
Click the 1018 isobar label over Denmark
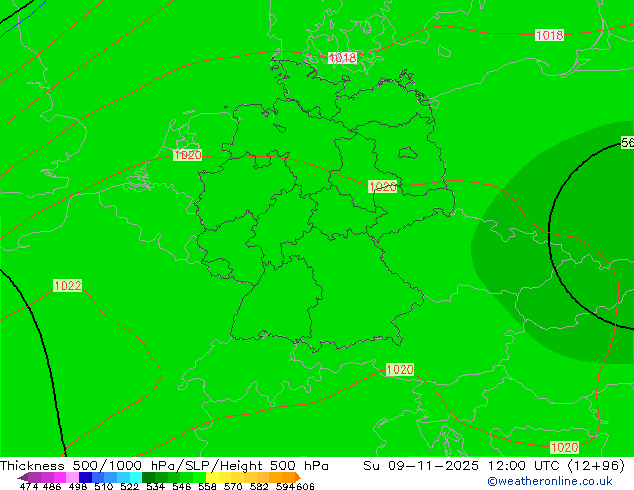pos(342,58)
